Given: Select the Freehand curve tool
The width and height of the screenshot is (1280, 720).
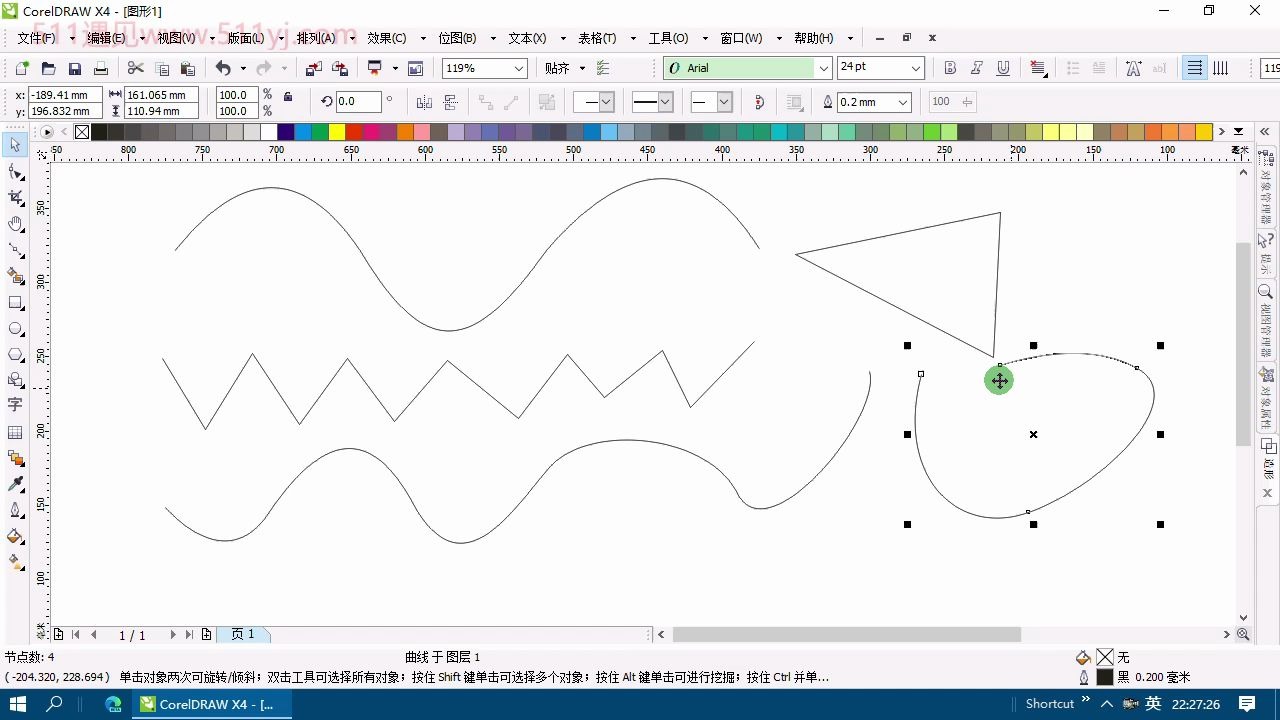Looking at the screenshot, I should coord(15,250).
